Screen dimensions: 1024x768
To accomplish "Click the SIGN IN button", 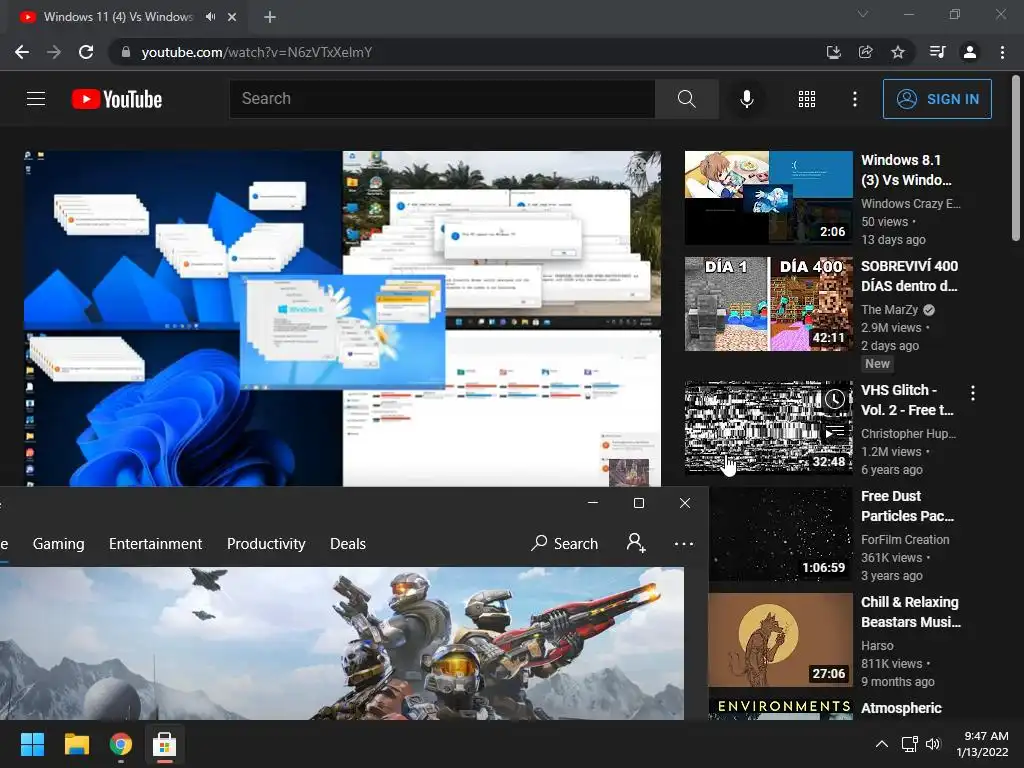I will [x=937, y=99].
